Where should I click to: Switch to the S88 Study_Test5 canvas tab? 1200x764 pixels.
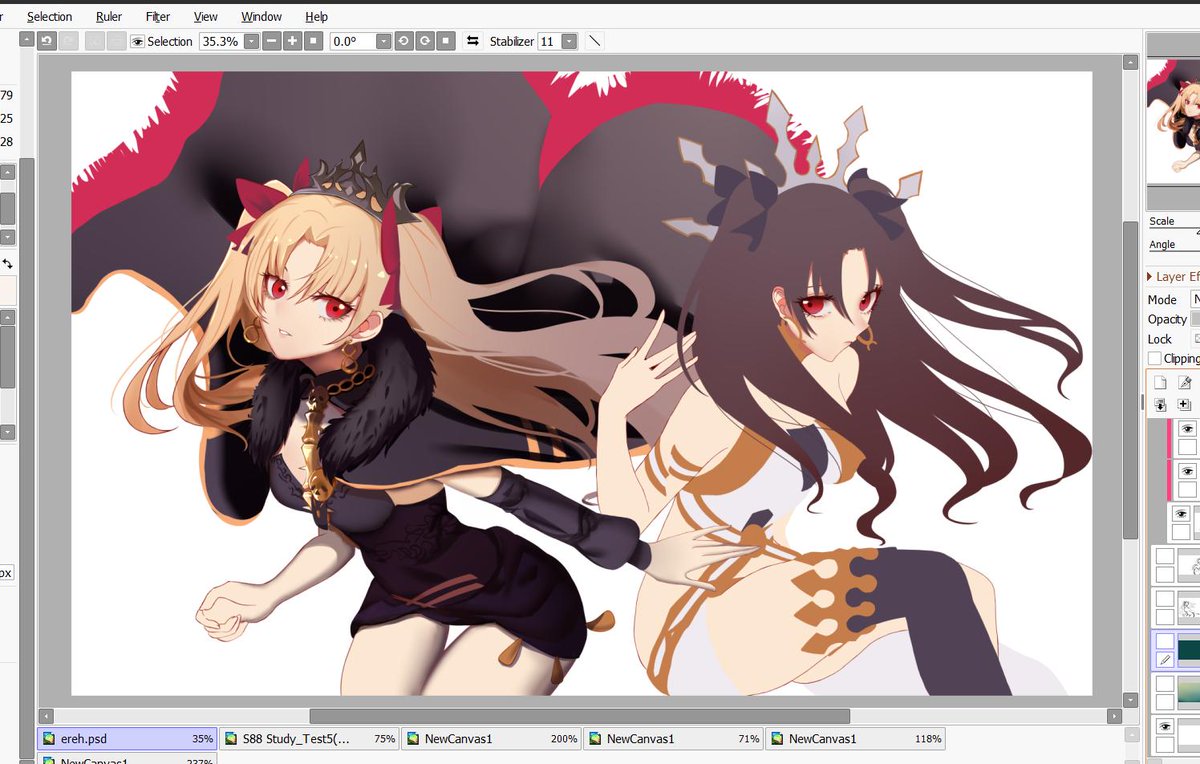[x=308, y=739]
